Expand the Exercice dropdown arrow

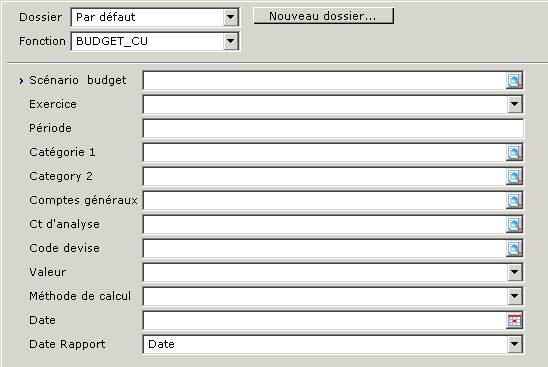click(x=514, y=104)
